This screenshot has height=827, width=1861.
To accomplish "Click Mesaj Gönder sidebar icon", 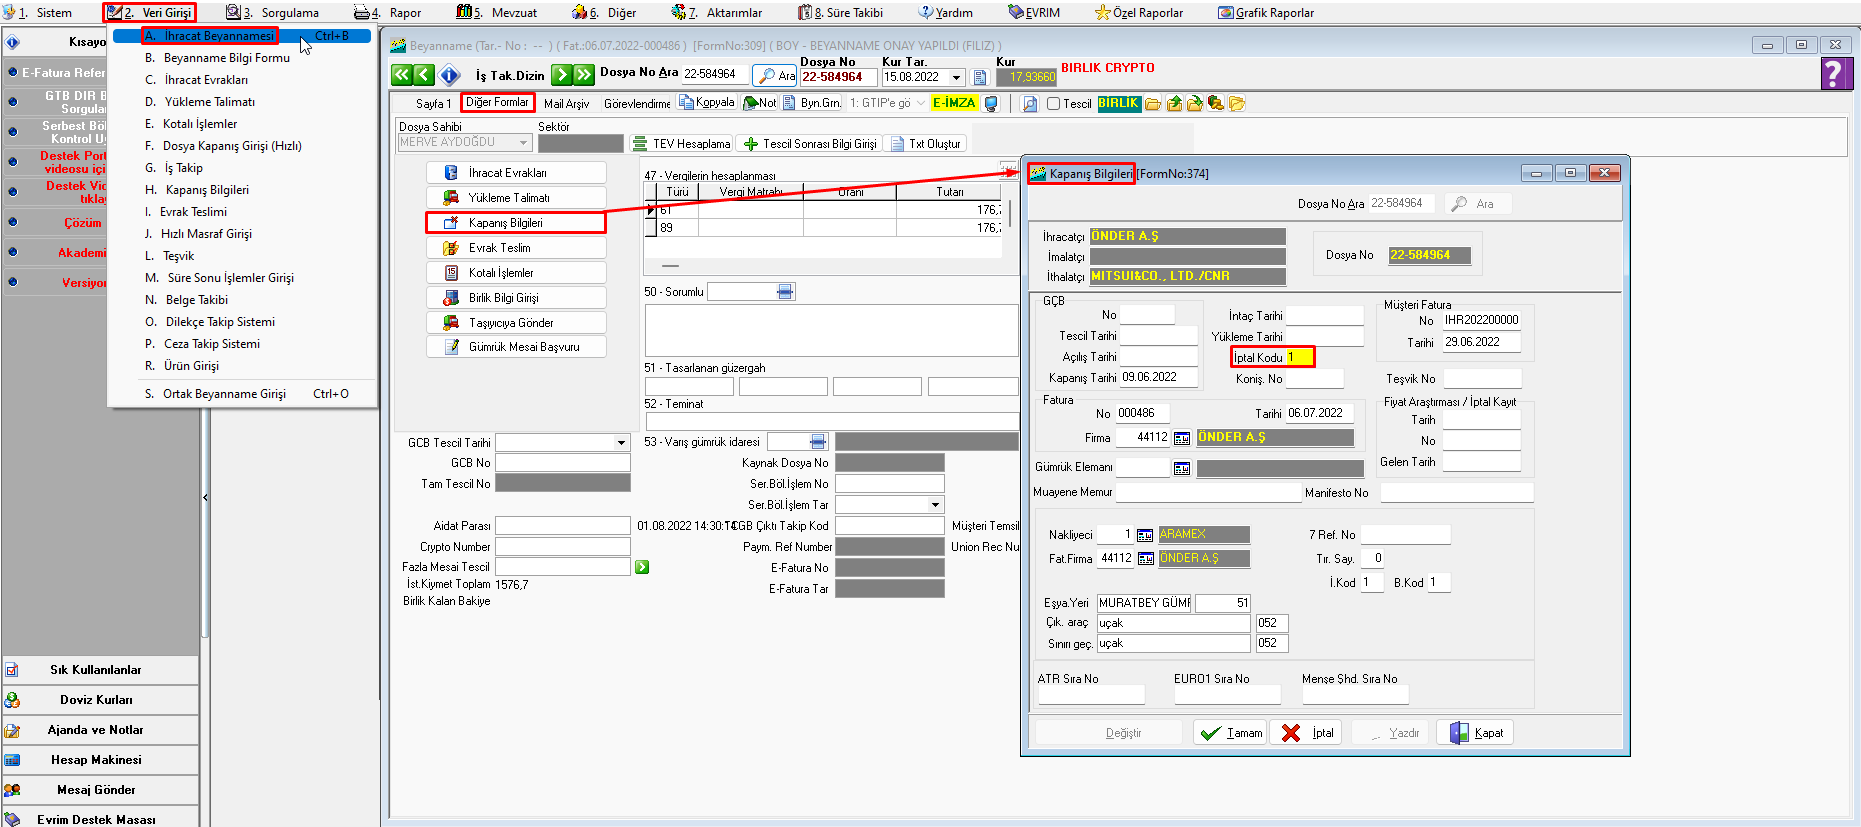I will [12, 790].
